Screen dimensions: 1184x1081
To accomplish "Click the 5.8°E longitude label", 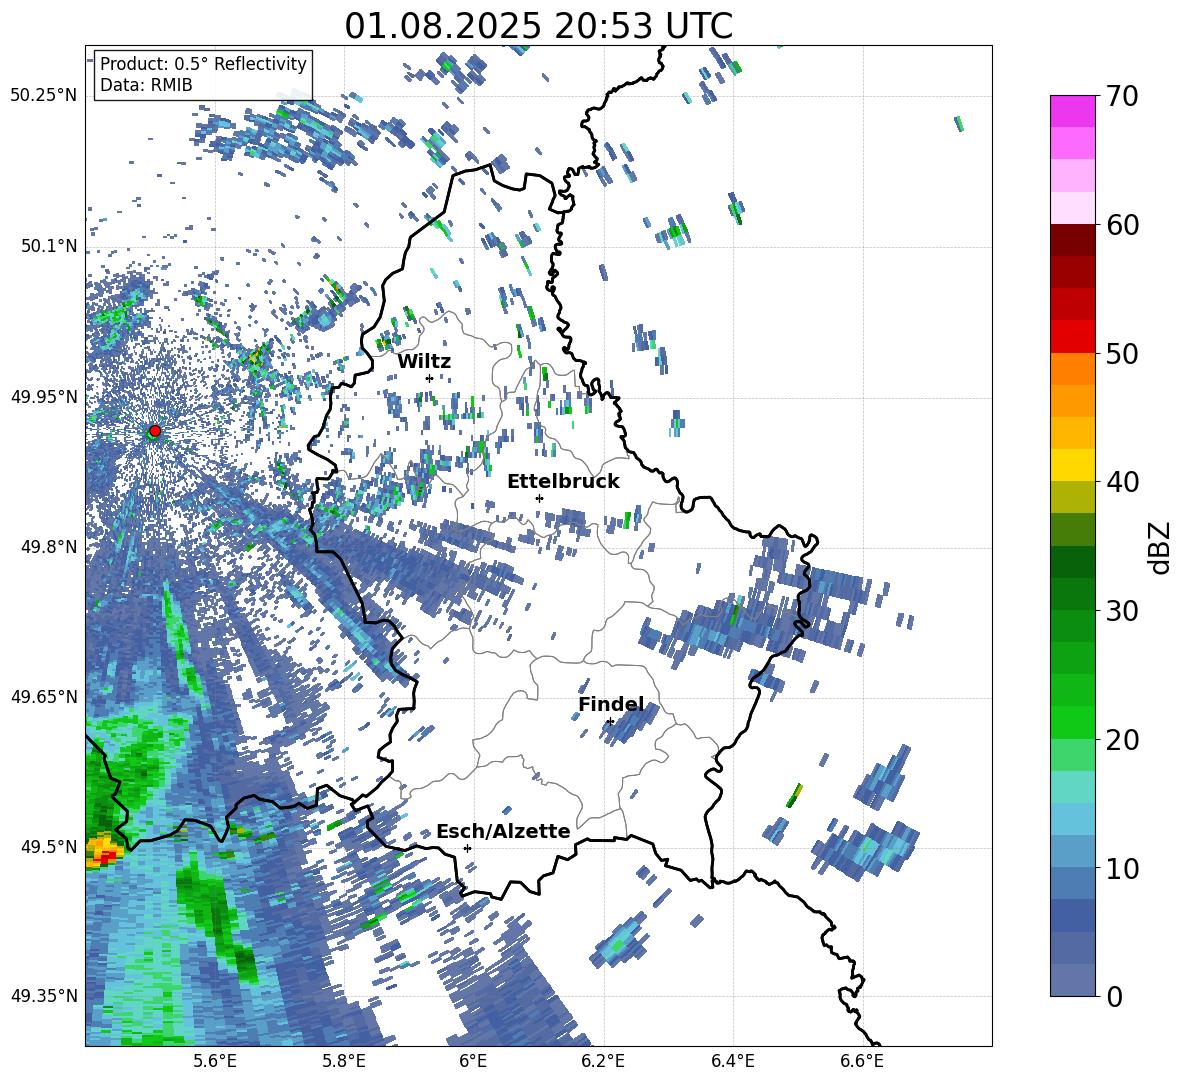I will point(344,1061).
